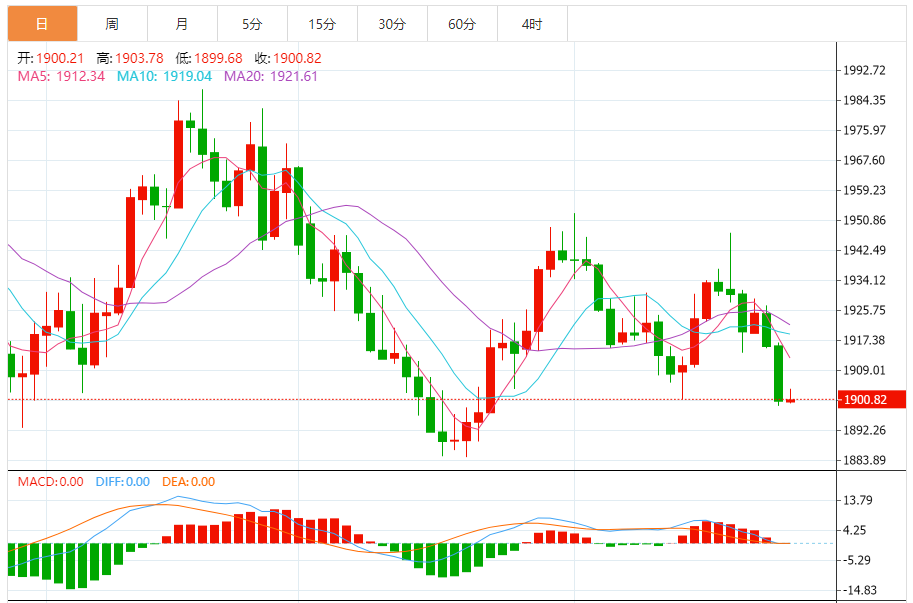
Task: Switch to the 周 weekly tab
Action: 112,24
